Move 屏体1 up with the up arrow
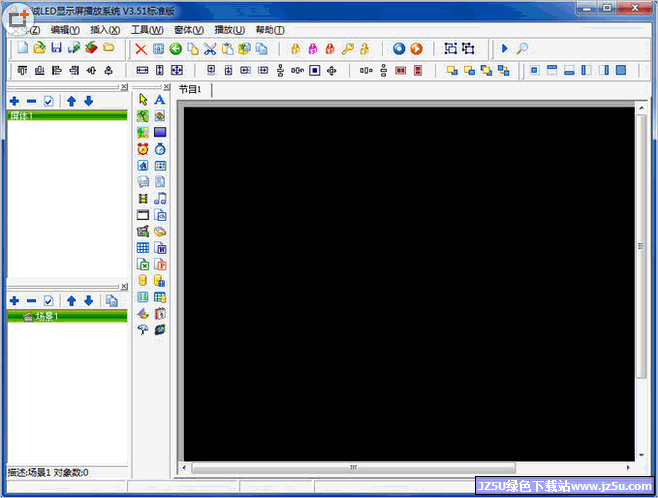This screenshot has width=658, height=498. tap(71, 101)
